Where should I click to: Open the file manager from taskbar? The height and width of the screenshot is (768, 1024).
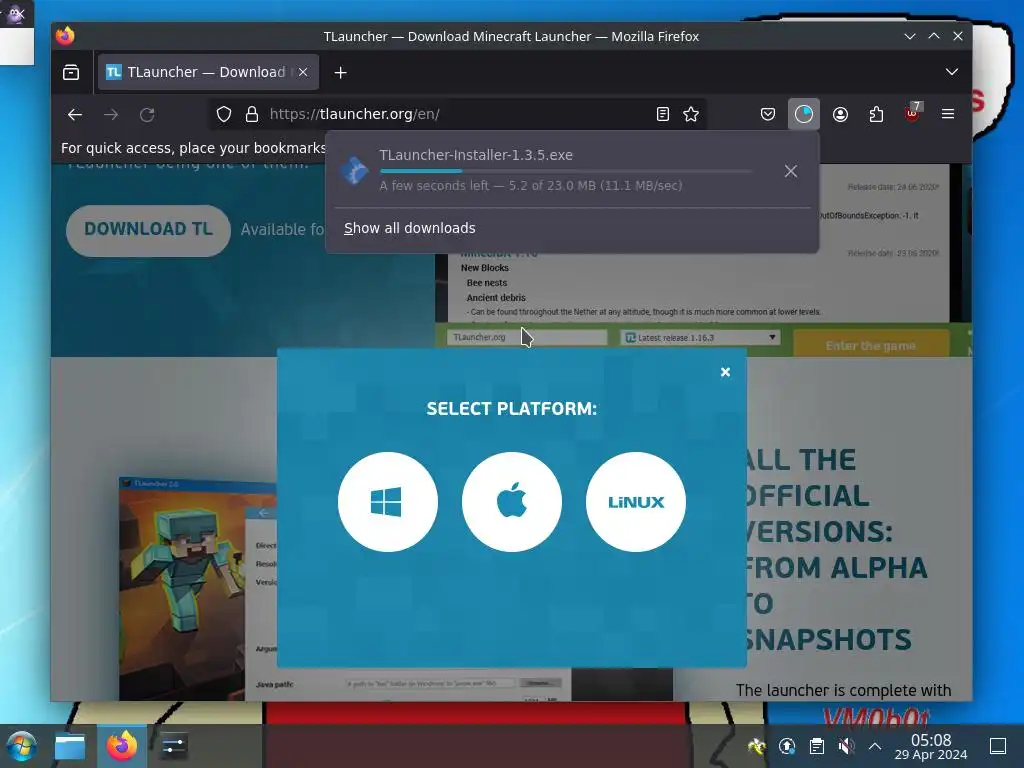[x=70, y=746]
